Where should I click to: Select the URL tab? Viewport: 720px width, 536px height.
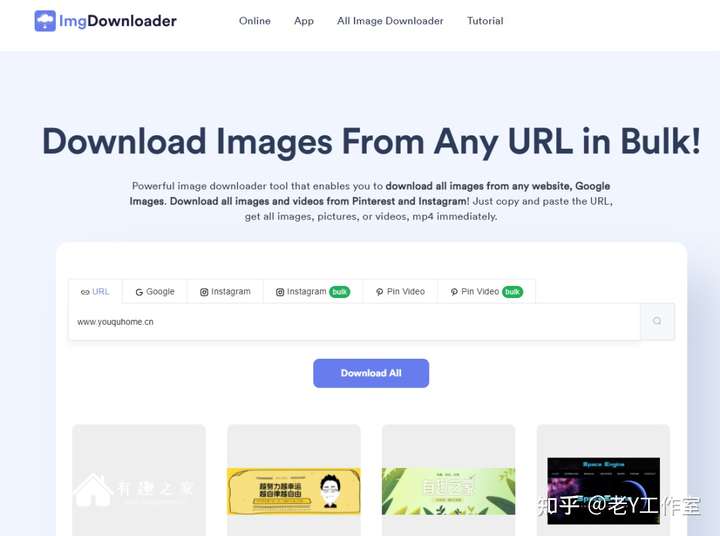click(x=95, y=292)
